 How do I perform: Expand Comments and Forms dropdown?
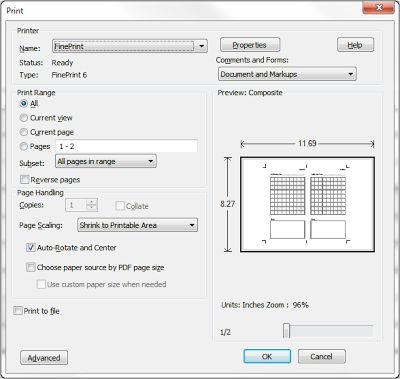287,74
